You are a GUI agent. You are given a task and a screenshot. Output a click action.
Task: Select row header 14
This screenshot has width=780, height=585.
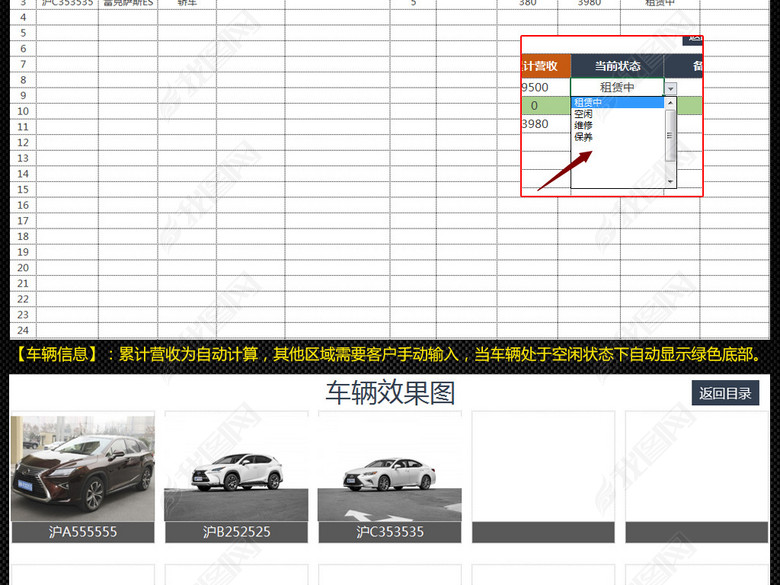[x=23, y=174]
